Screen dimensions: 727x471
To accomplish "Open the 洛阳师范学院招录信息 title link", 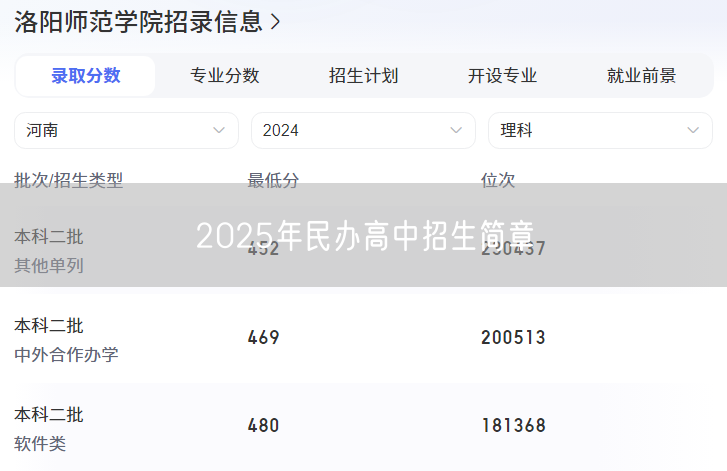I will 138,21.
